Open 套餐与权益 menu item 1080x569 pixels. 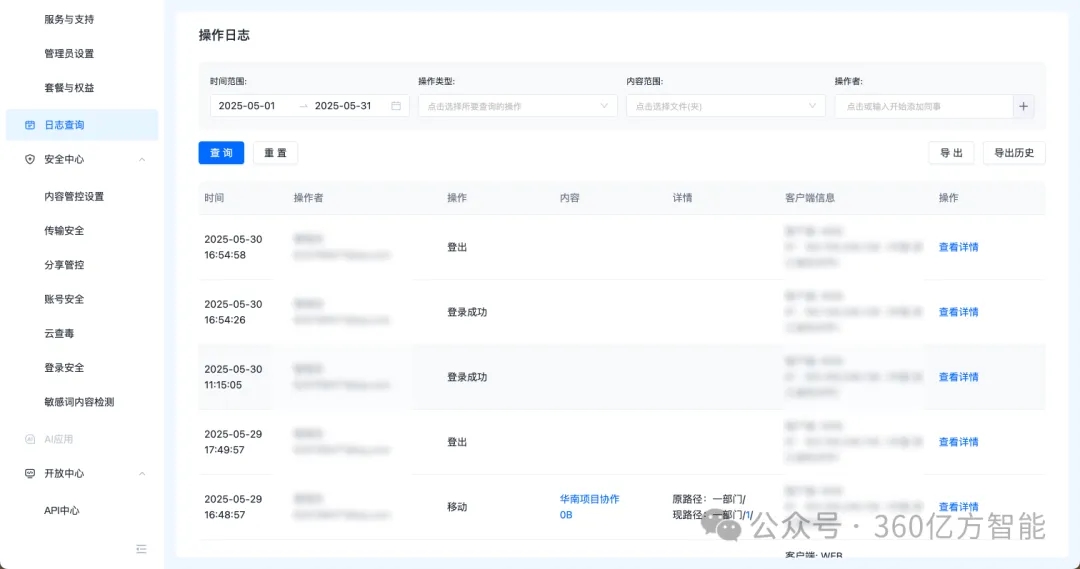point(69,87)
